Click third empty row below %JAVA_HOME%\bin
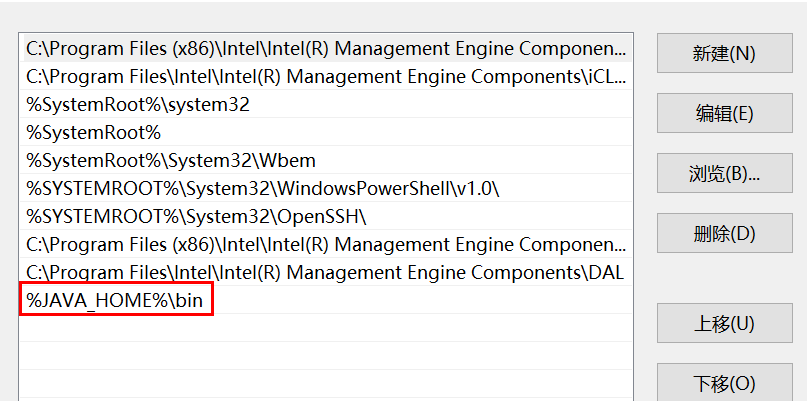807x401 pixels. coord(326,384)
